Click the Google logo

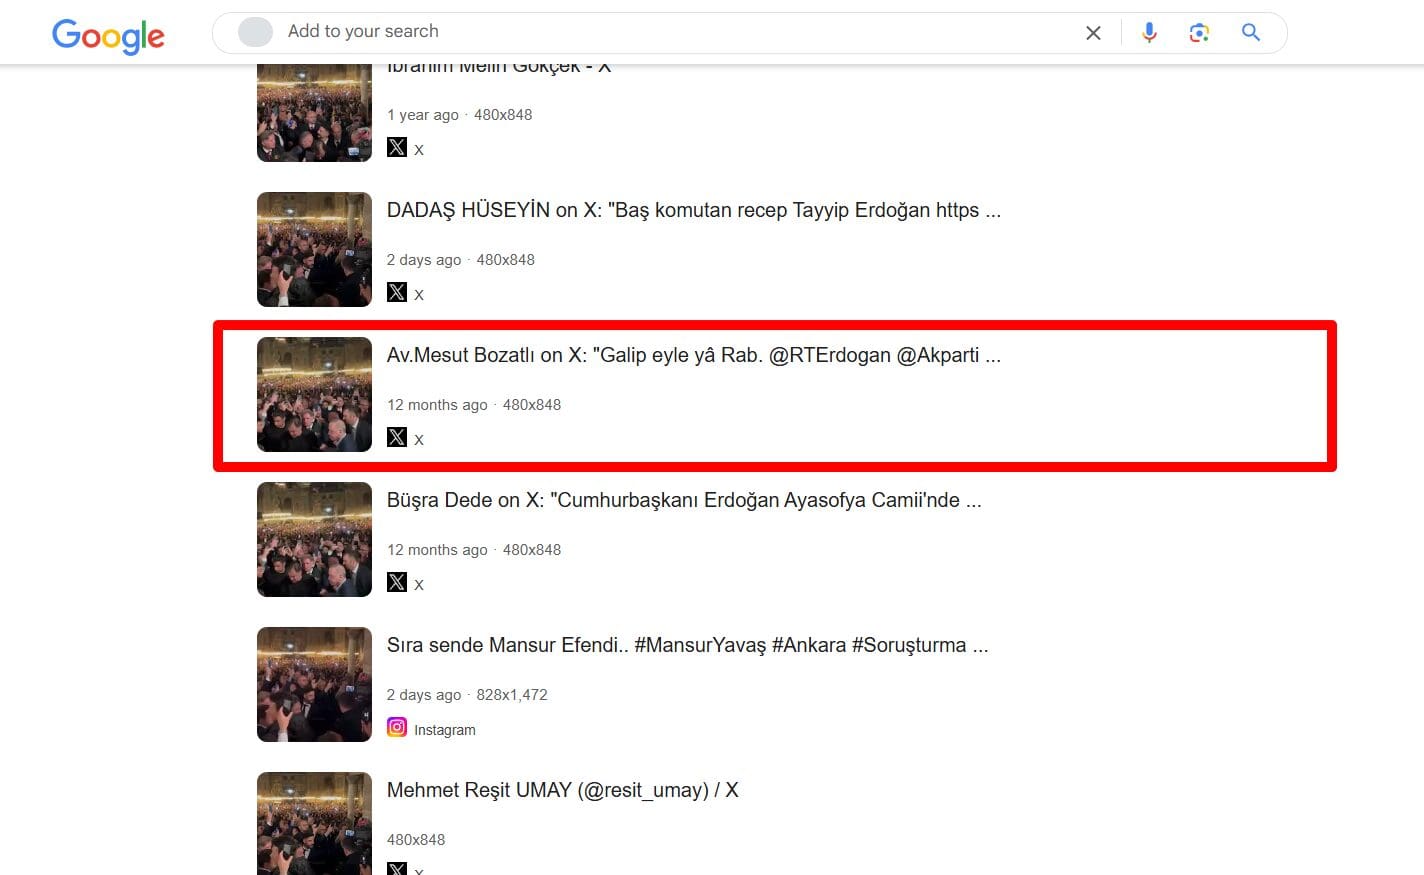(x=108, y=36)
